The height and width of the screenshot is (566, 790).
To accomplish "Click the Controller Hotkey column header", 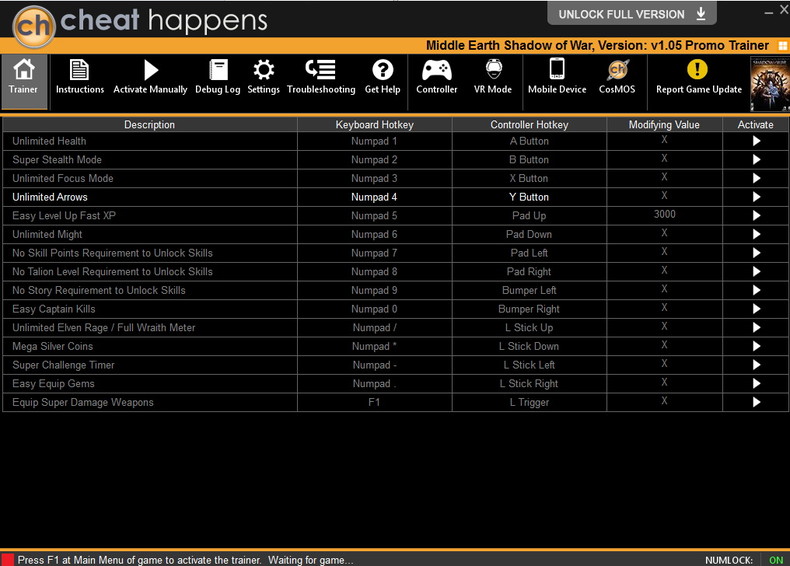I will pos(529,124).
